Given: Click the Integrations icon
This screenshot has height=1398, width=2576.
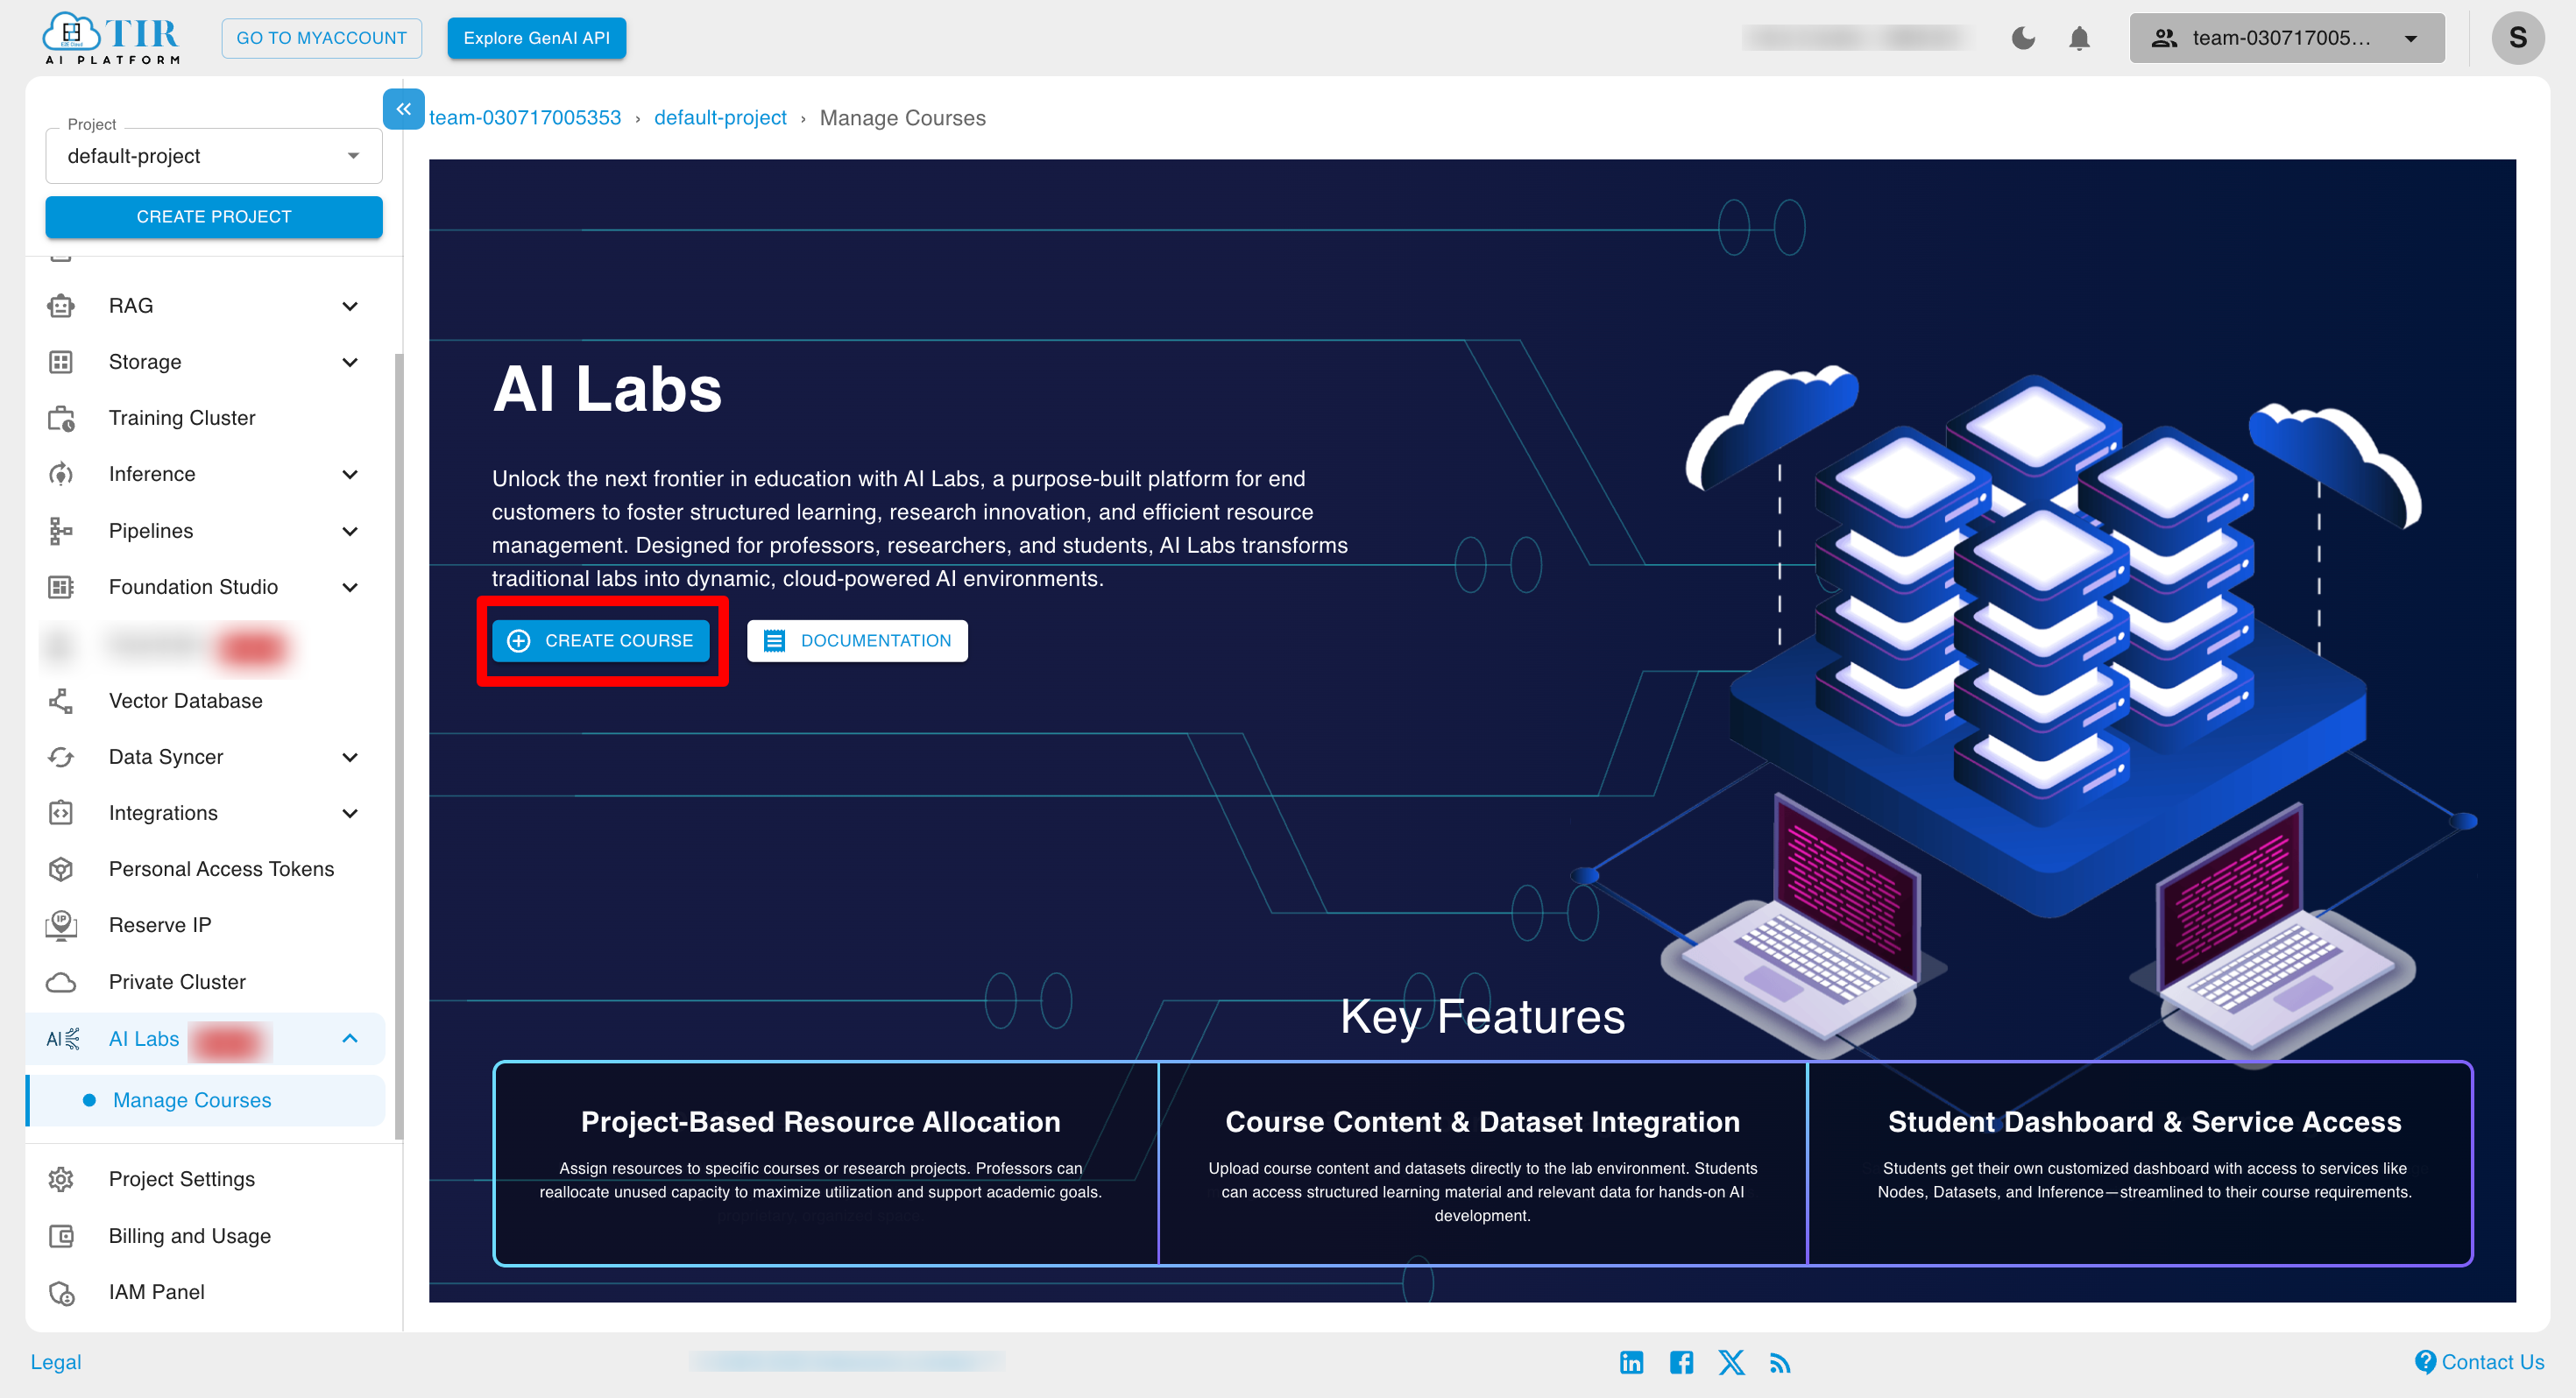Looking at the screenshot, I should [61, 813].
